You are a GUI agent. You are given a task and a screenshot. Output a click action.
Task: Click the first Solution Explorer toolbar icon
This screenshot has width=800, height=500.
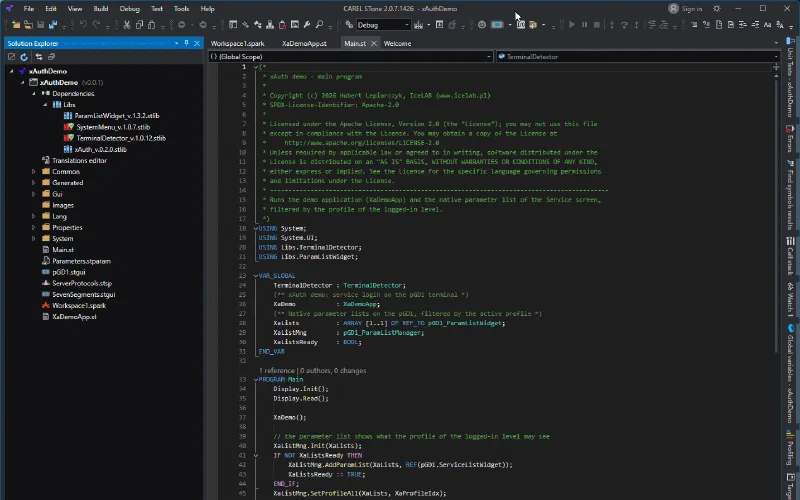11,57
